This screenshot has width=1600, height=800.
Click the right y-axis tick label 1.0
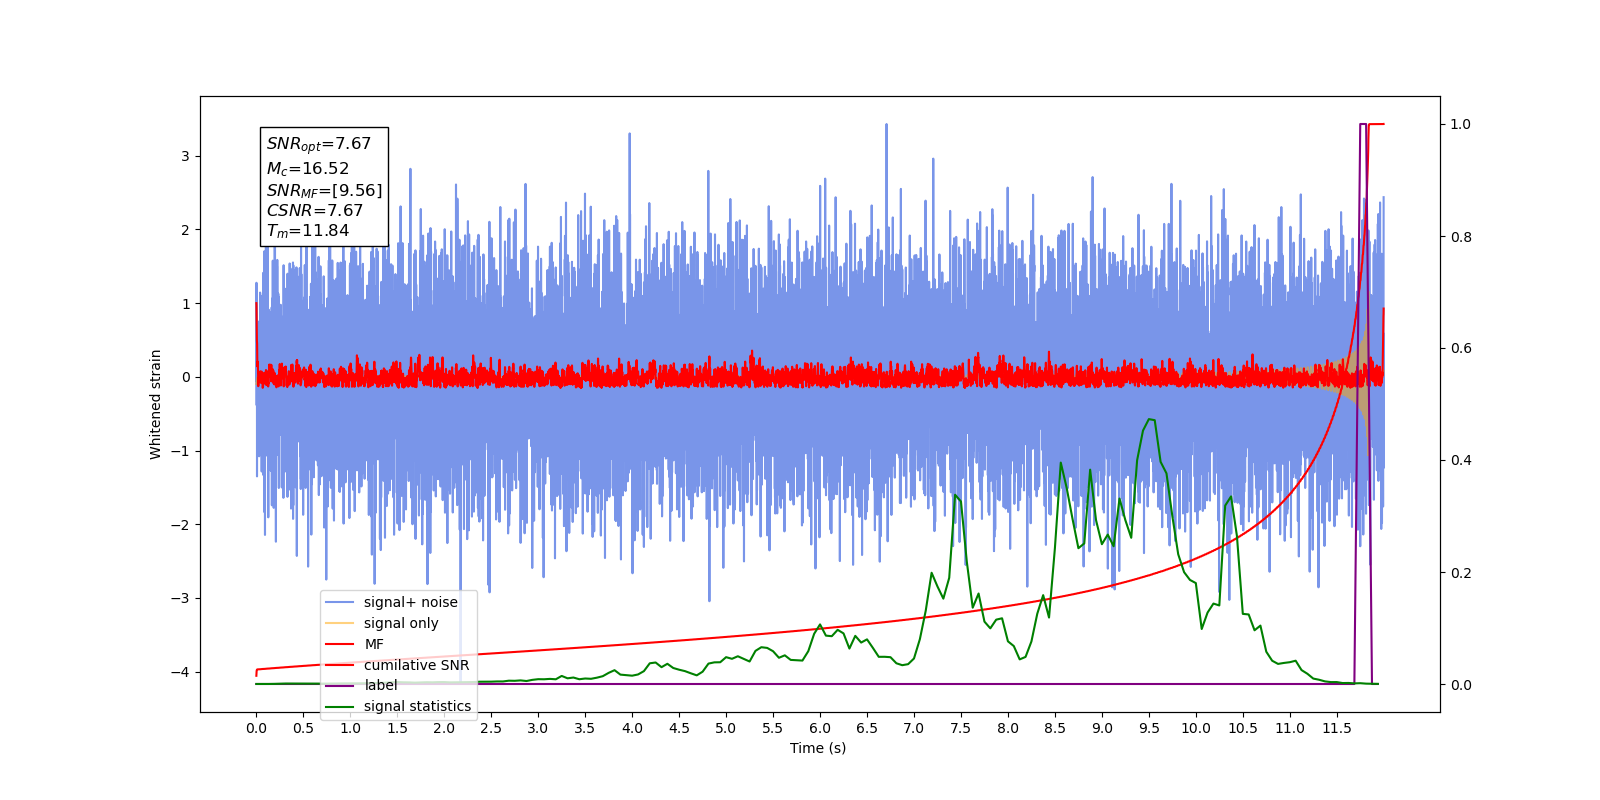[x=1461, y=125]
